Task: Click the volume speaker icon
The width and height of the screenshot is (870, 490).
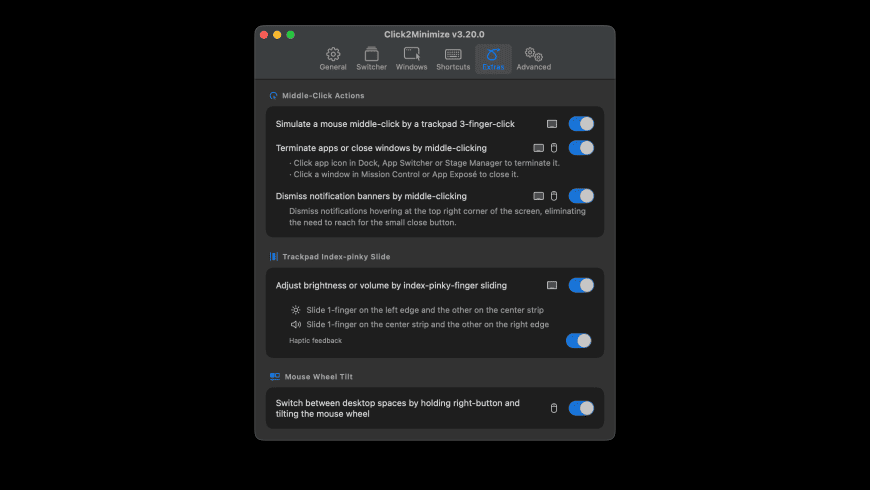Action: [296, 325]
